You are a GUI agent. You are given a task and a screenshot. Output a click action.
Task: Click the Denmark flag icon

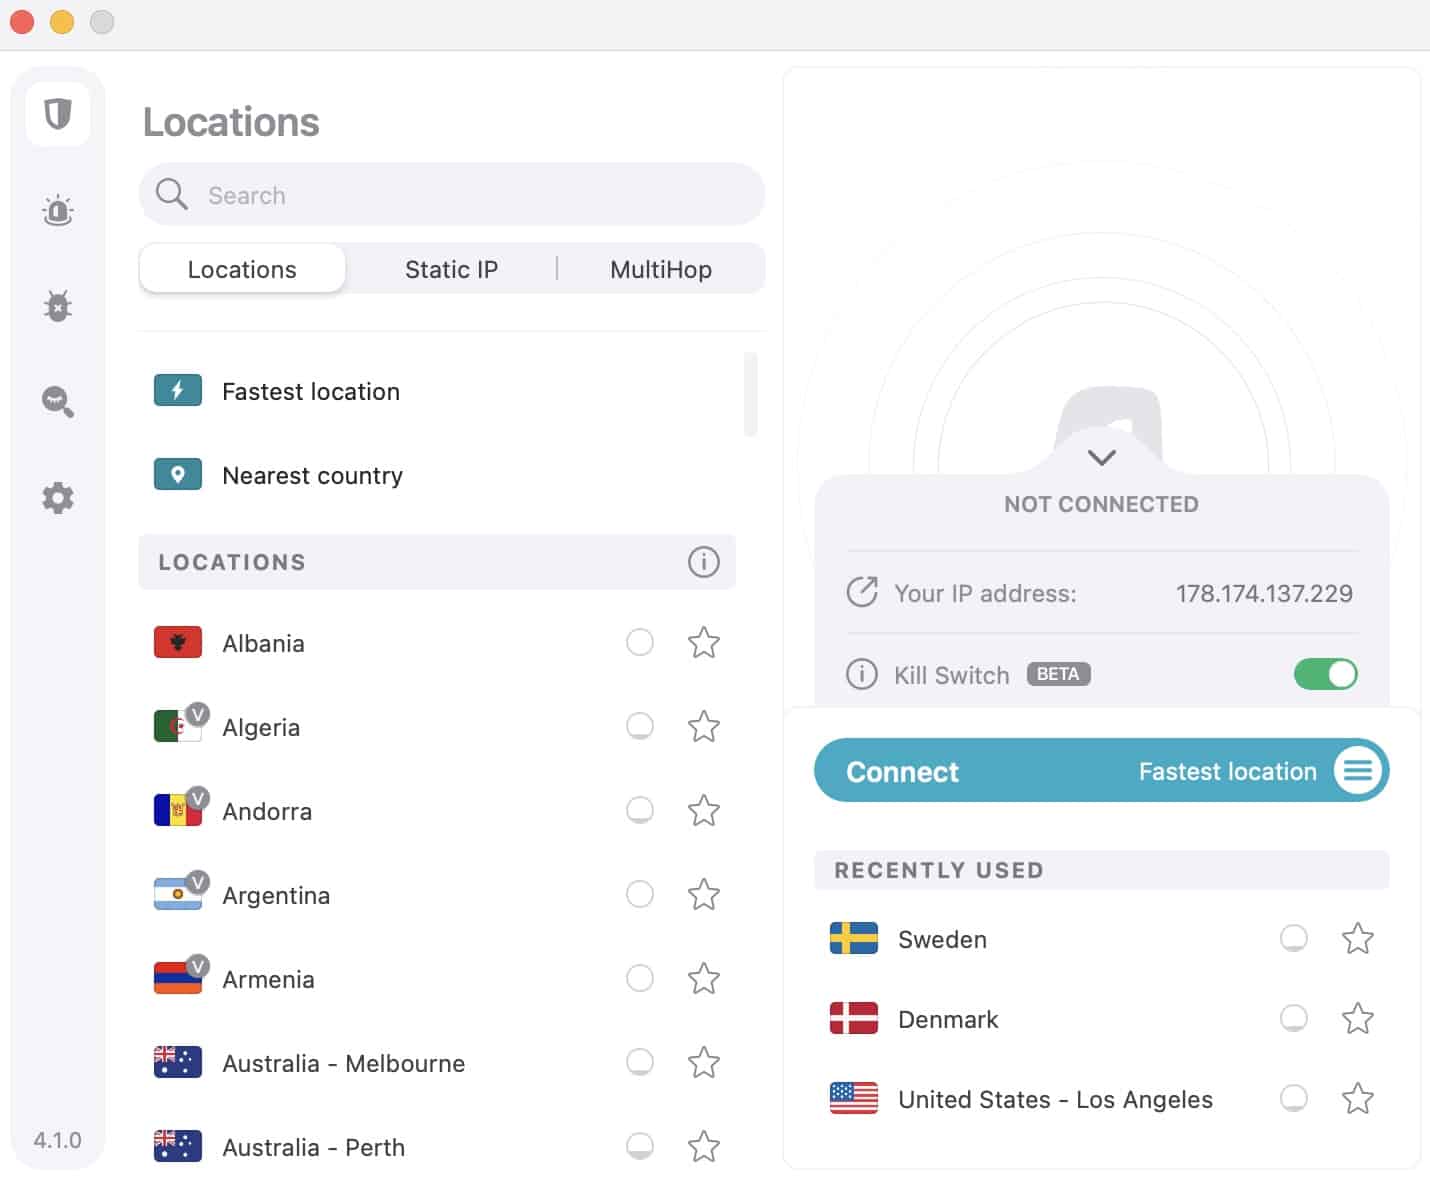[x=854, y=1018]
